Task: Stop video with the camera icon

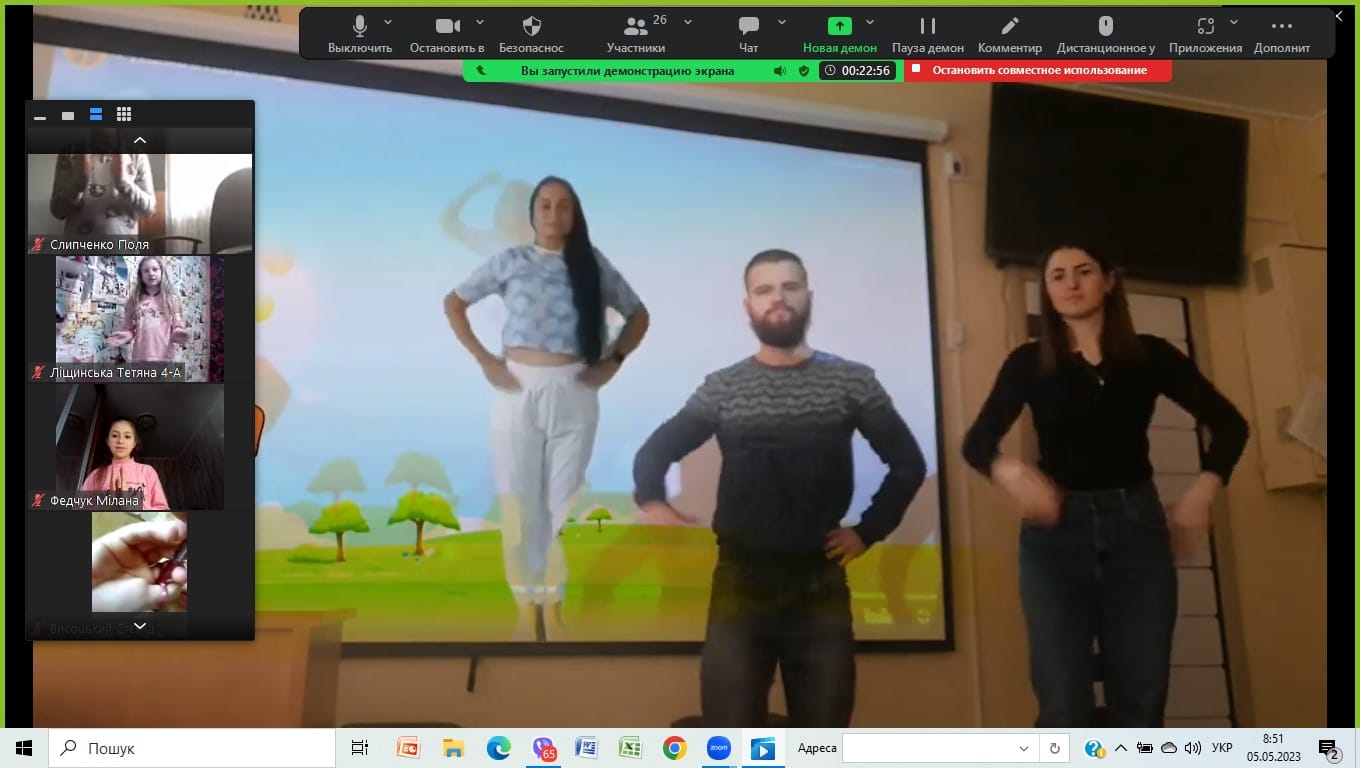Action: click(x=447, y=26)
